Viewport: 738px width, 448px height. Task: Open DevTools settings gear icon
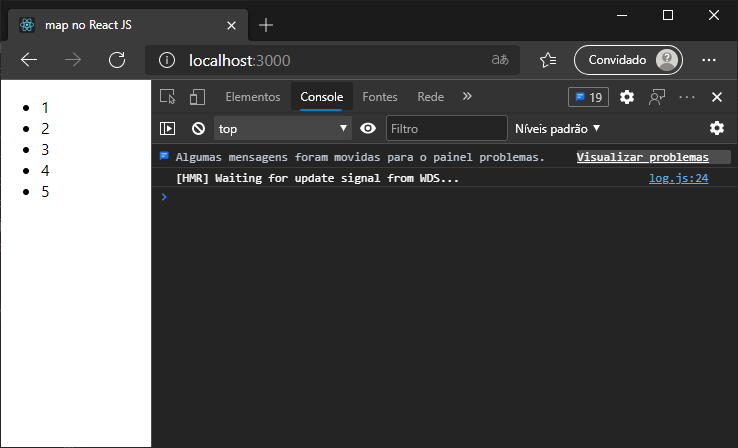tap(627, 97)
